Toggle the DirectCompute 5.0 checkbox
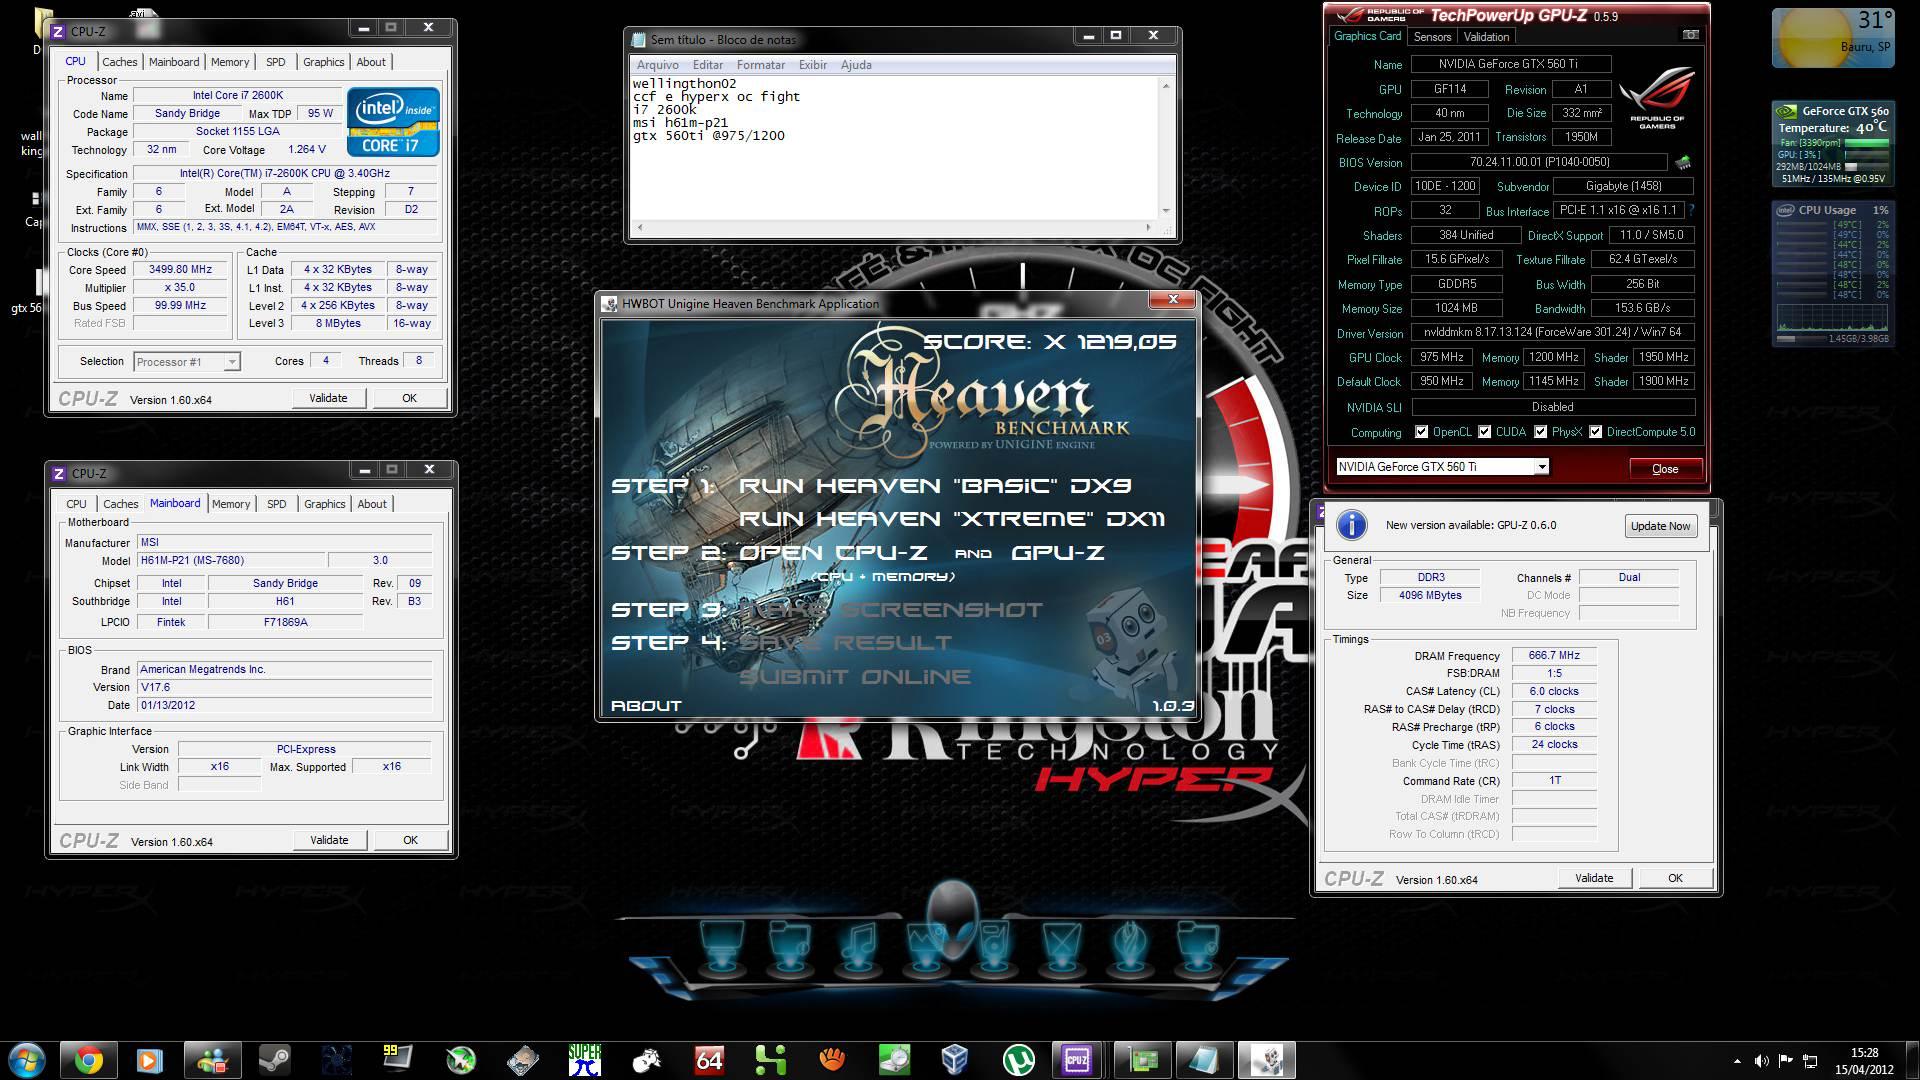Viewport: 1920px width, 1080px height. coord(1595,432)
